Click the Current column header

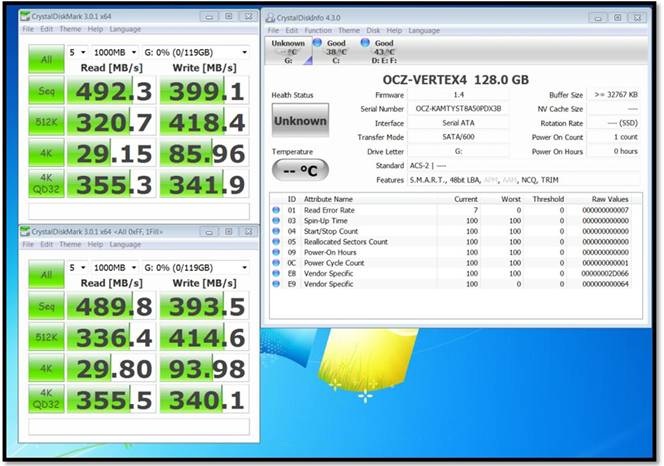[x=466, y=199]
